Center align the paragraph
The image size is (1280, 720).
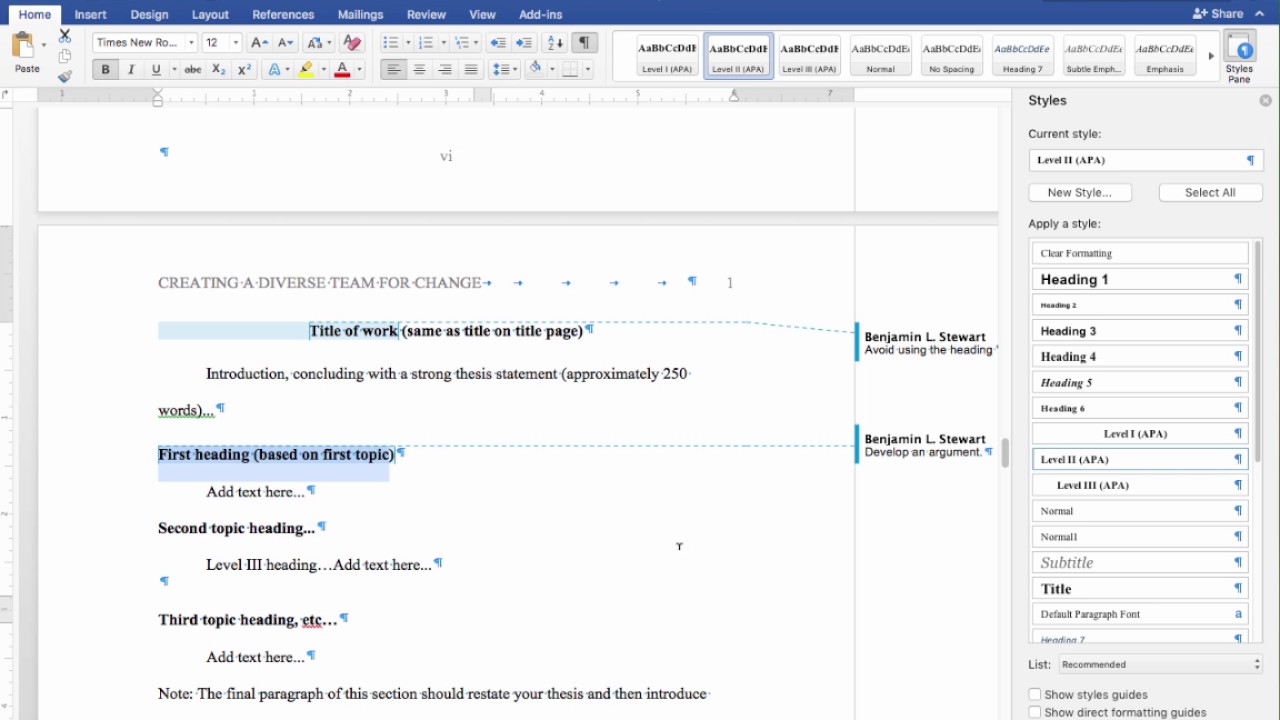click(x=419, y=70)
